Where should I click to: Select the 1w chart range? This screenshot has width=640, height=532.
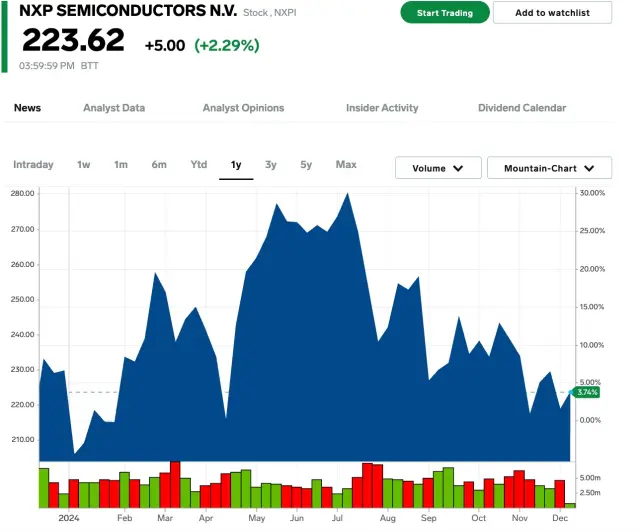[x=84, y=165]
